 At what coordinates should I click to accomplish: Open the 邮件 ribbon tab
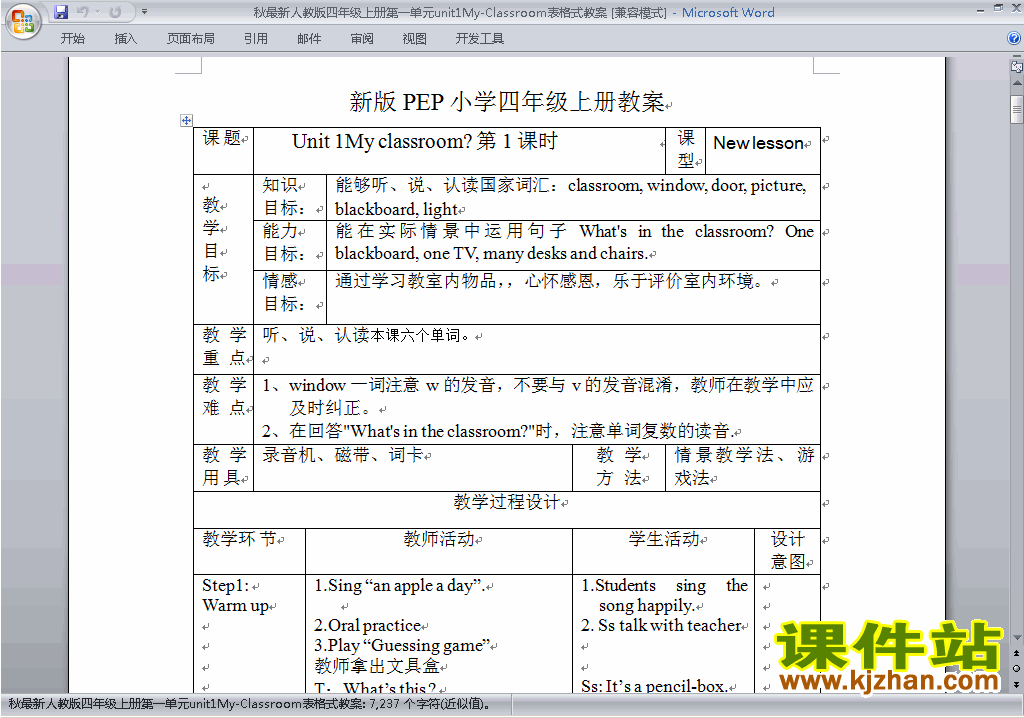(x=309, y=39)
